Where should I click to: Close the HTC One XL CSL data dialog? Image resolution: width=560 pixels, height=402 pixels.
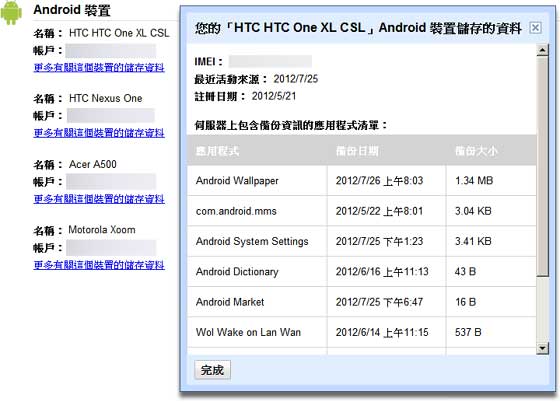[x=535, y=27]
